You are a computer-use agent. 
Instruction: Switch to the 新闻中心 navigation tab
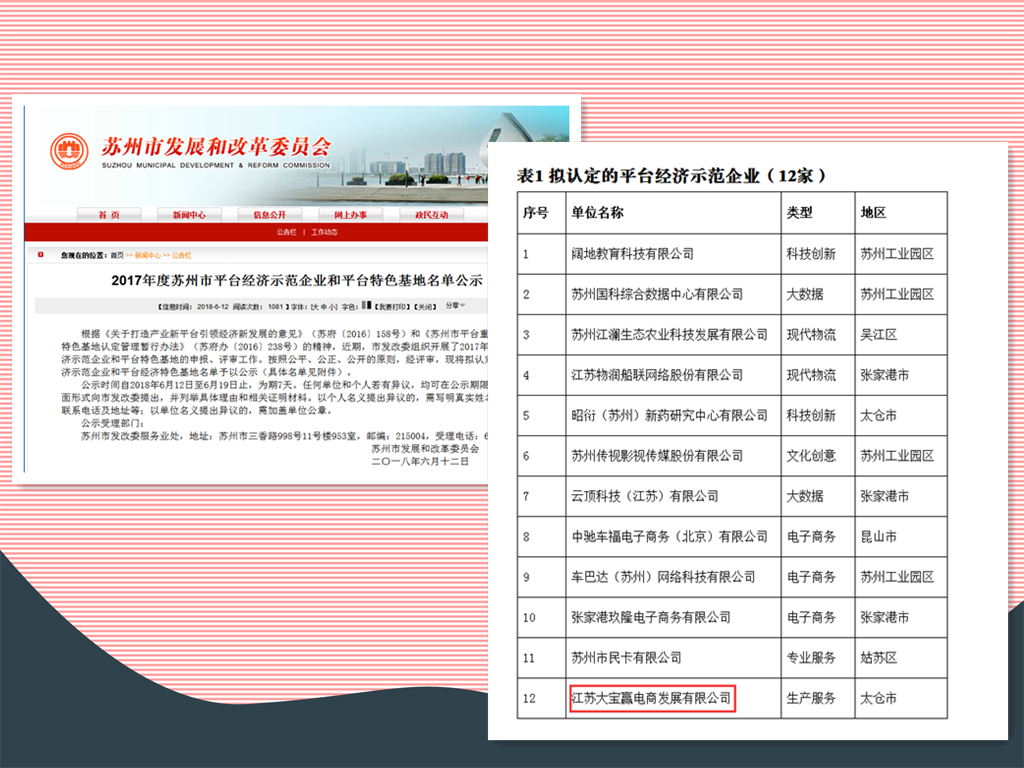click(x=189, y=215)
